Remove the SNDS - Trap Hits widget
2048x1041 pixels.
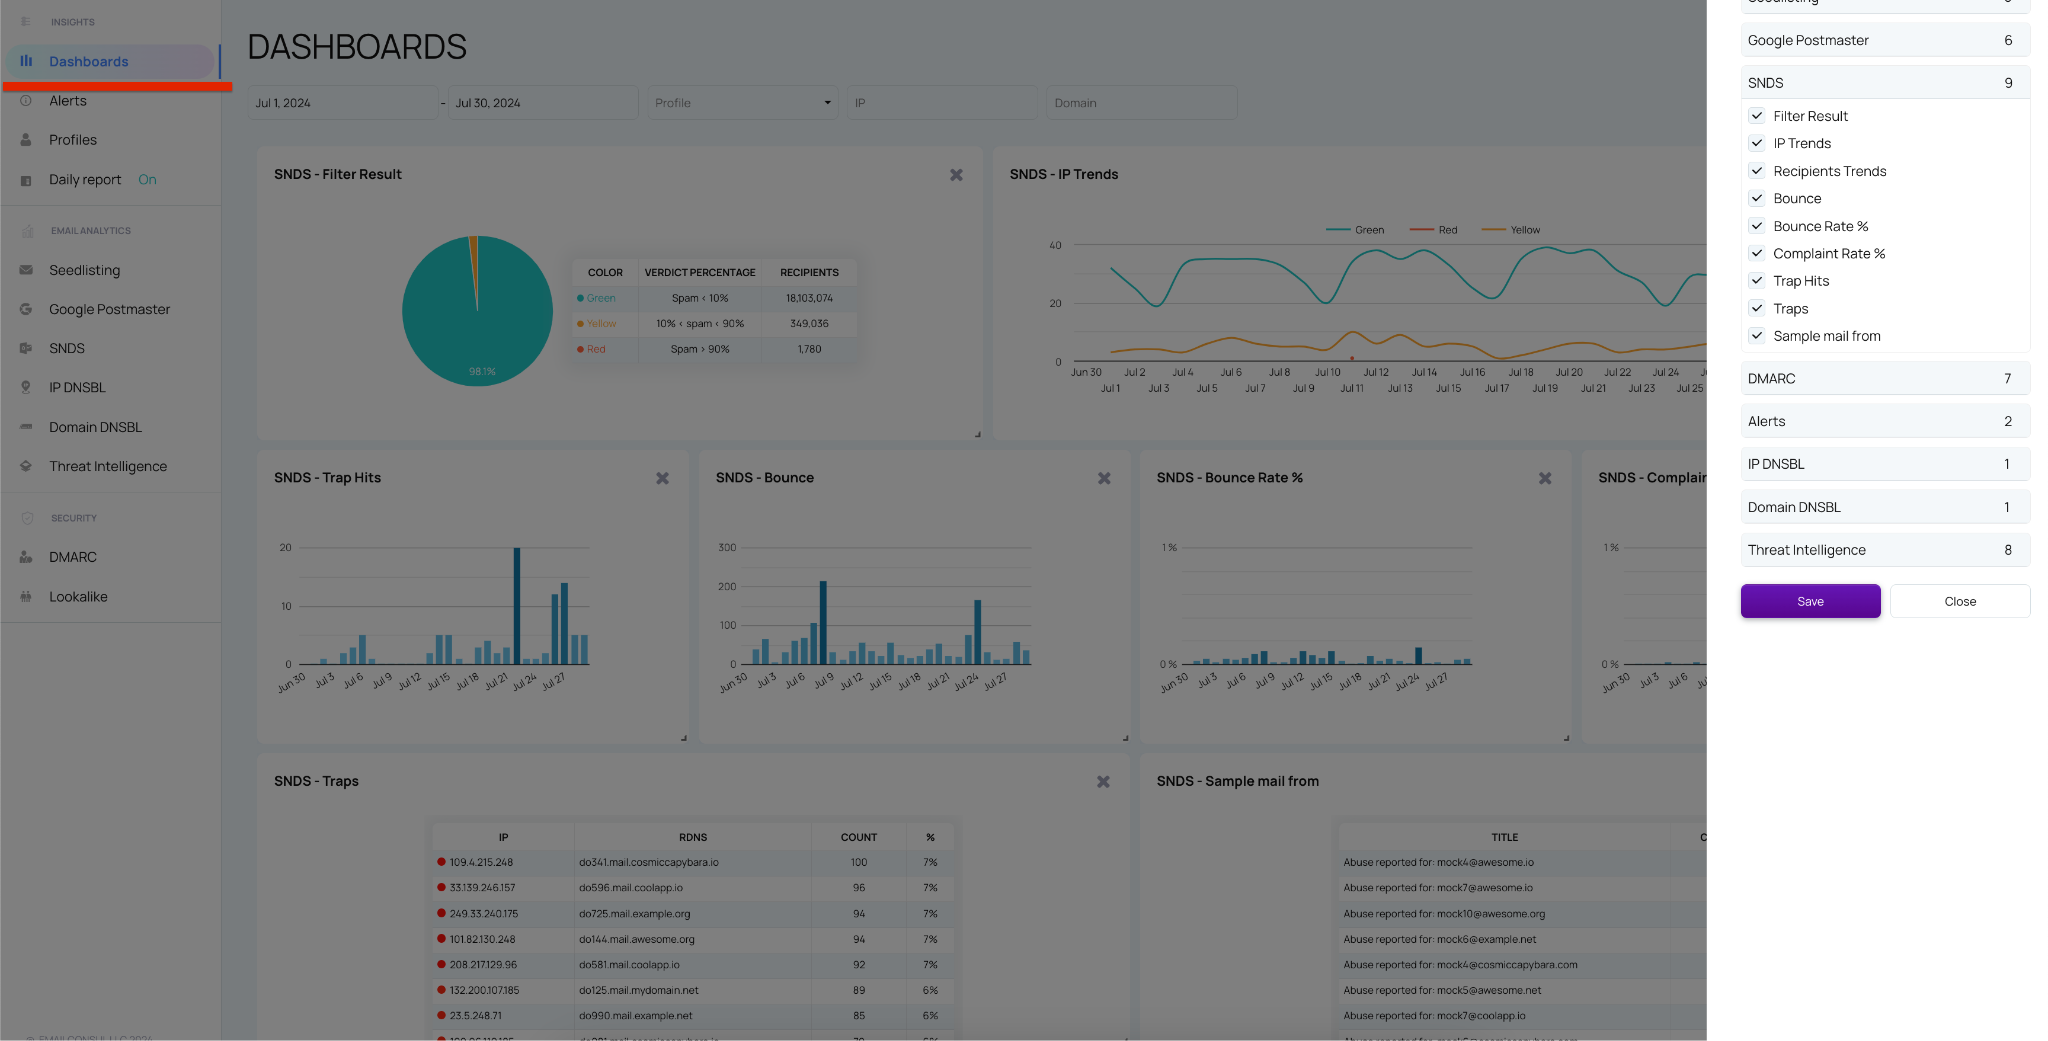662,478
